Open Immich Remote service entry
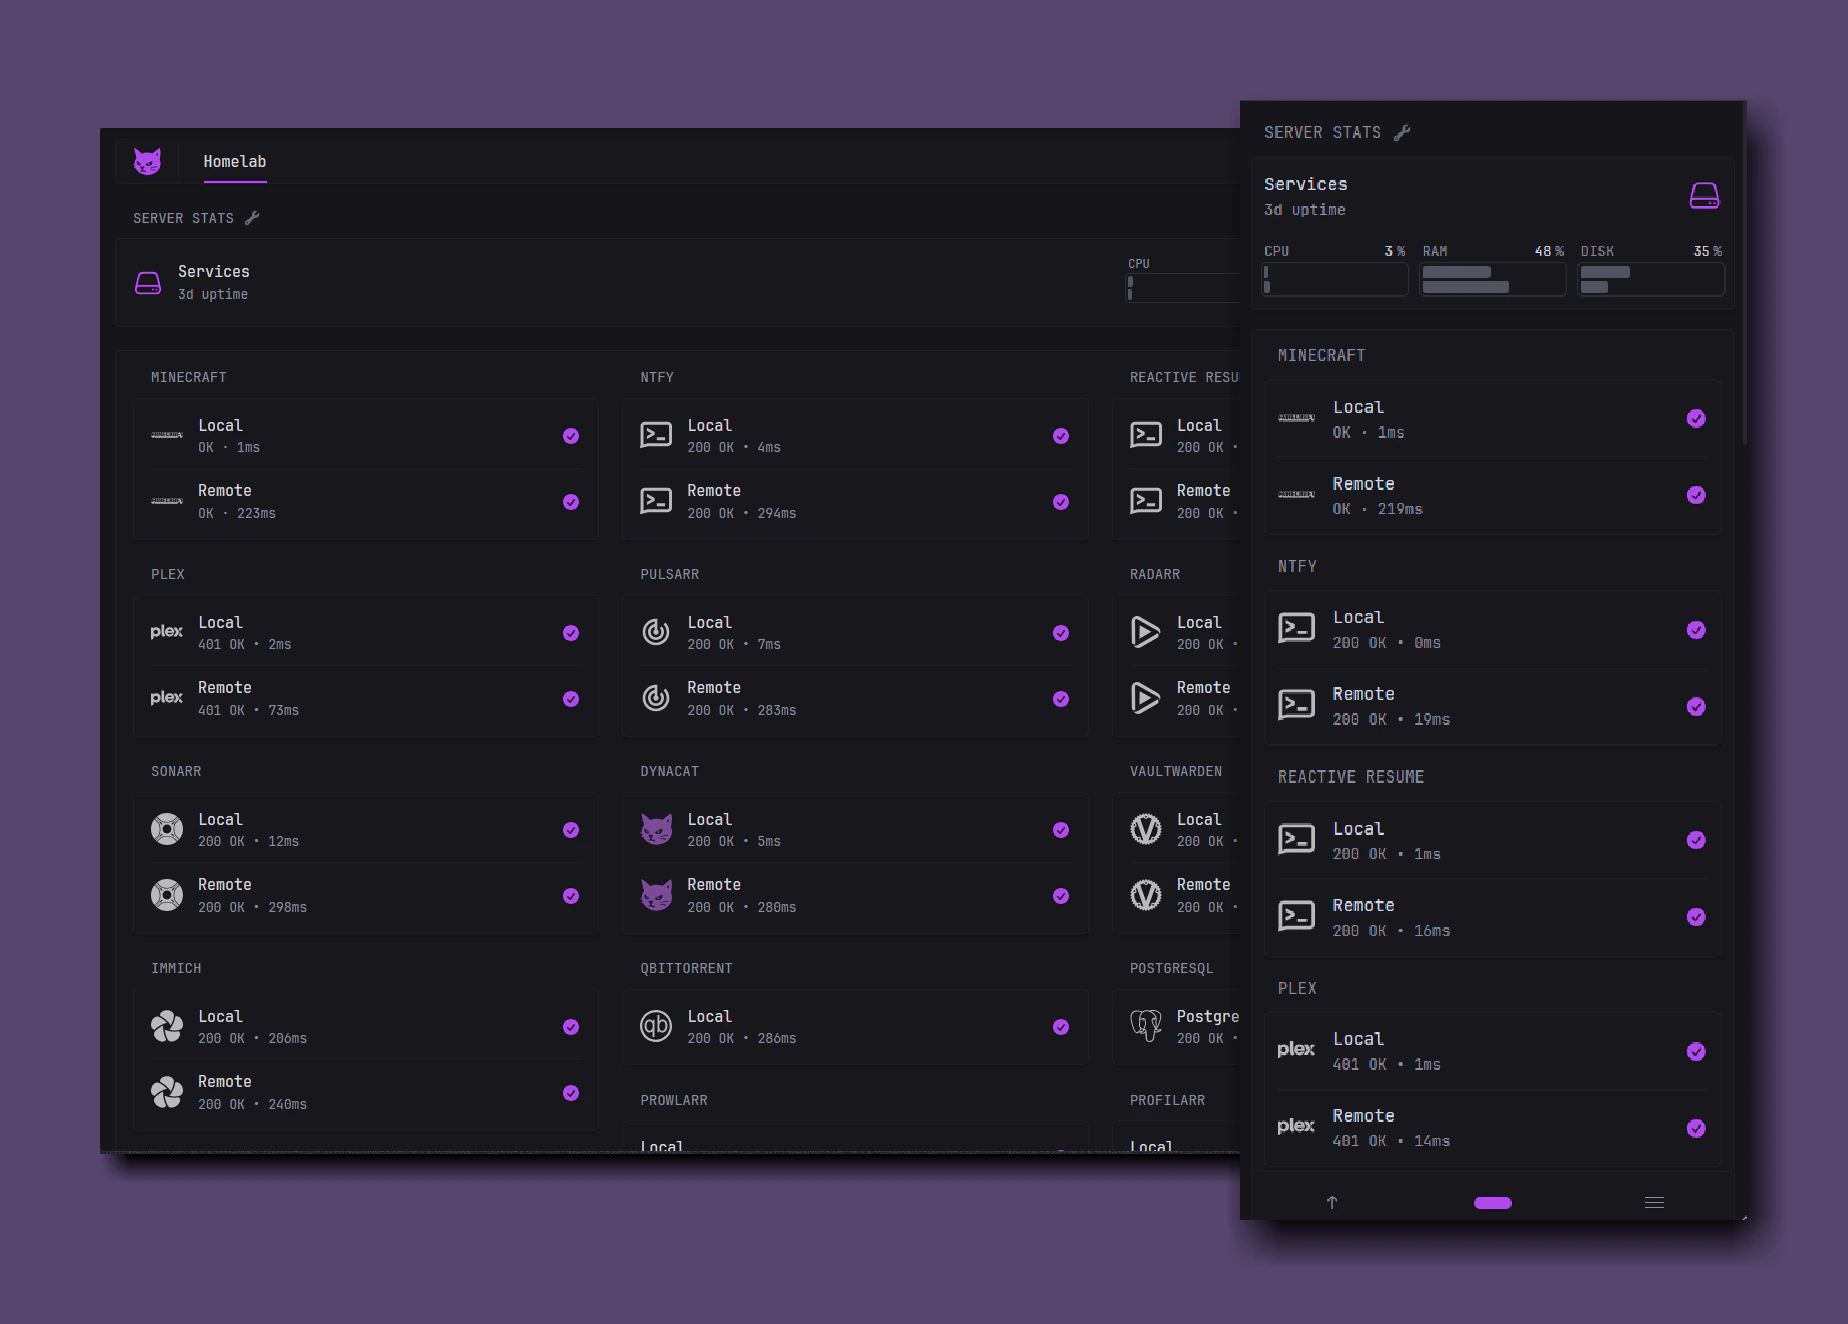The width and height of the screenshot is (1848, 1324). [x=366, y=1092]
